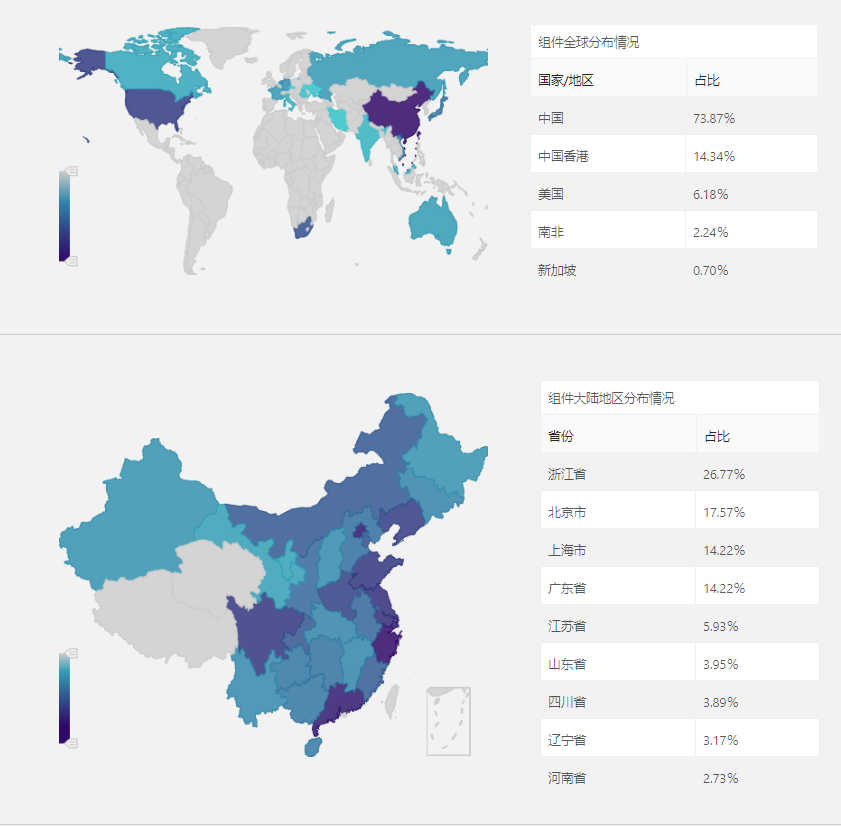841x826 pixels.
Task: Click the 3.89% value
Action: coord(721,703)
